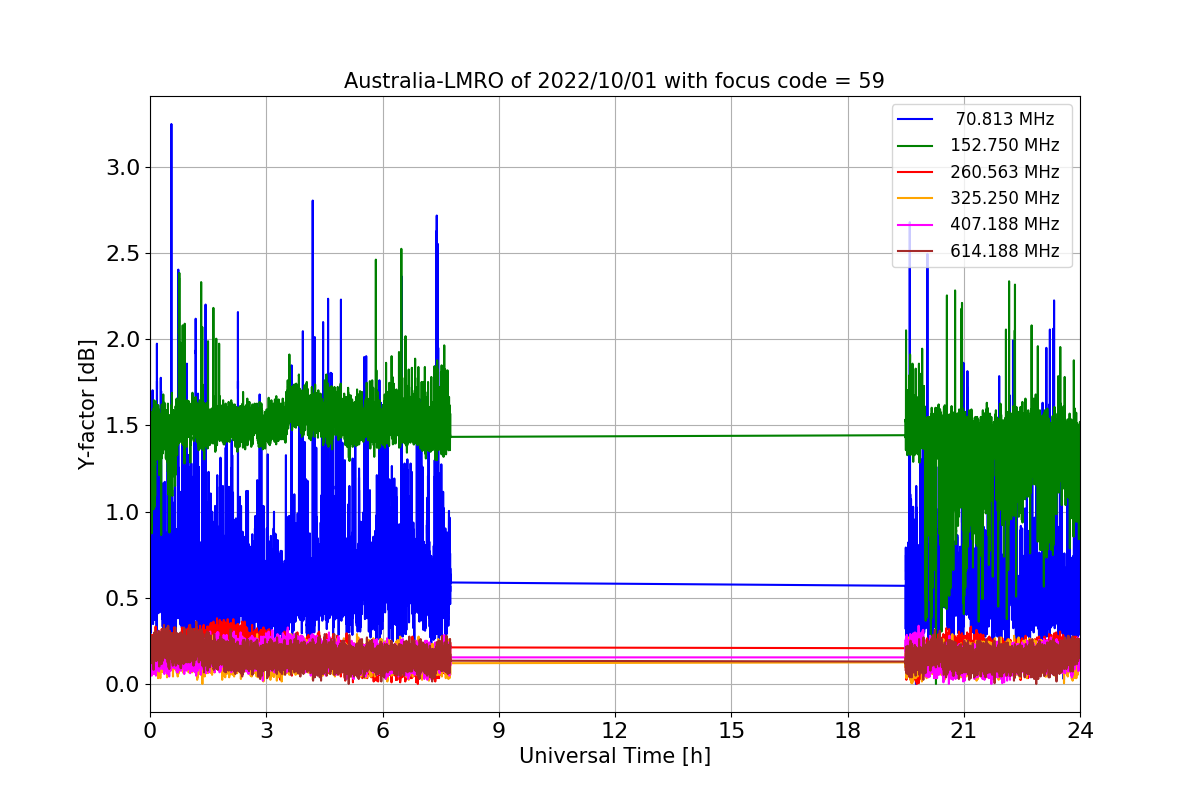This screenshot has width=1200, height=800.
Task: Select the '614.188 MHz' legend label
Action: click(1005, 251)
